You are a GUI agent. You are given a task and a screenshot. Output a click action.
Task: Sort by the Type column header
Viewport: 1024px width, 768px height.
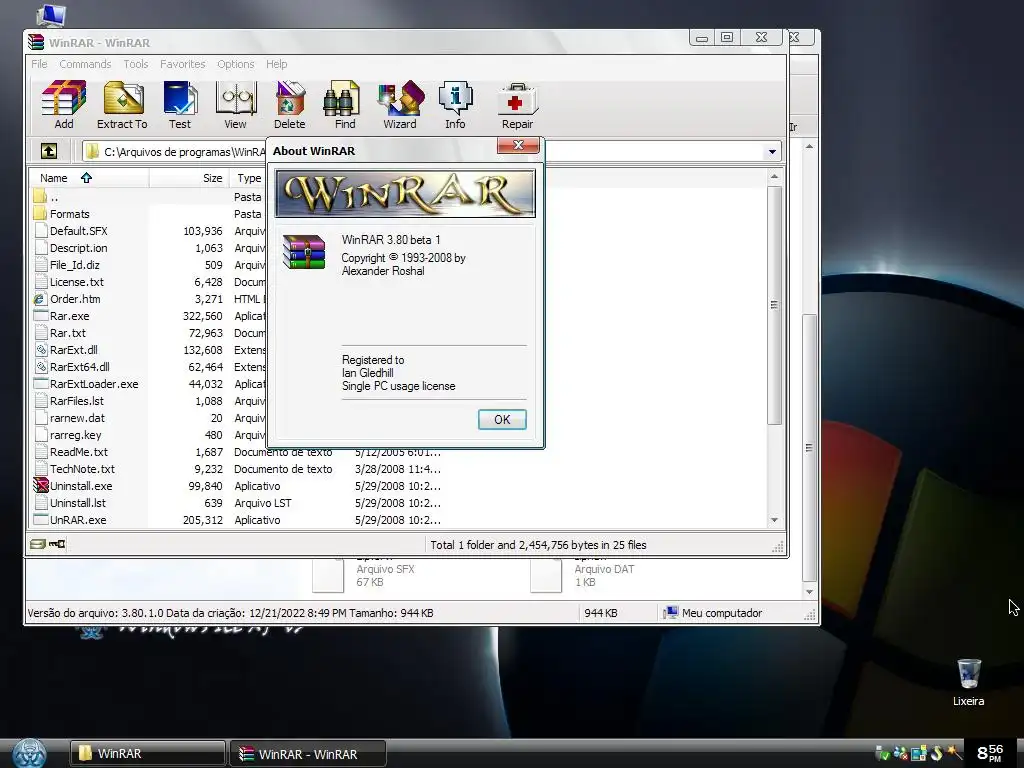(249, 178)
